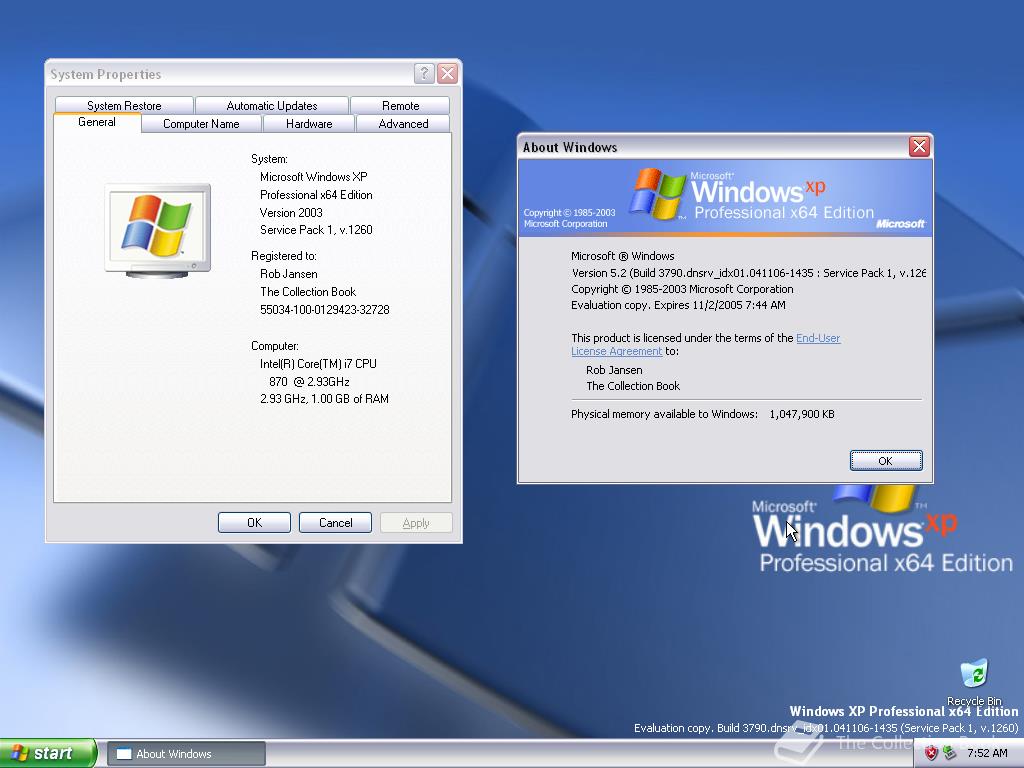The image size is (1024, 768).
Task: Click 'Professional x64 Edition' in System Properties
Action: 316,195
